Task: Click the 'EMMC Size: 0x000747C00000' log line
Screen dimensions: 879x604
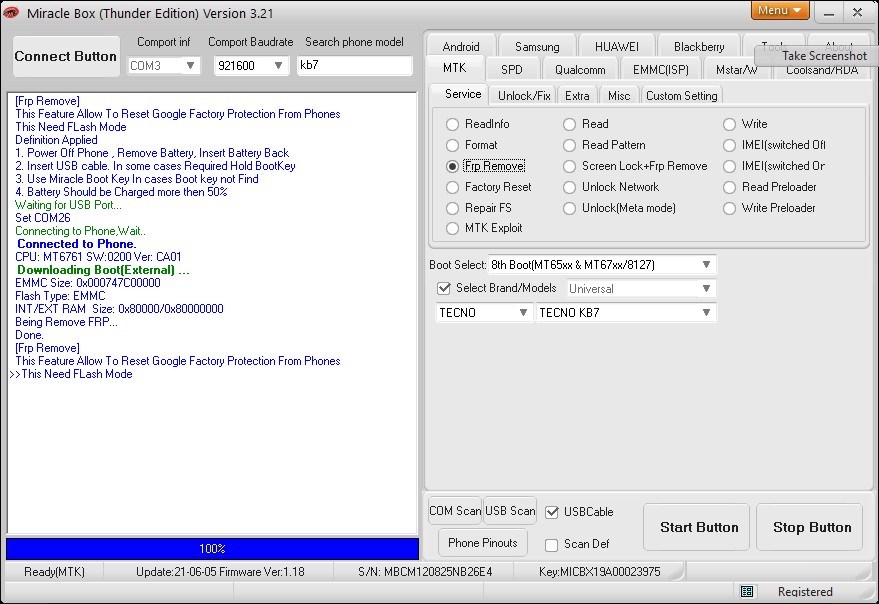Action: coord(88,283)
